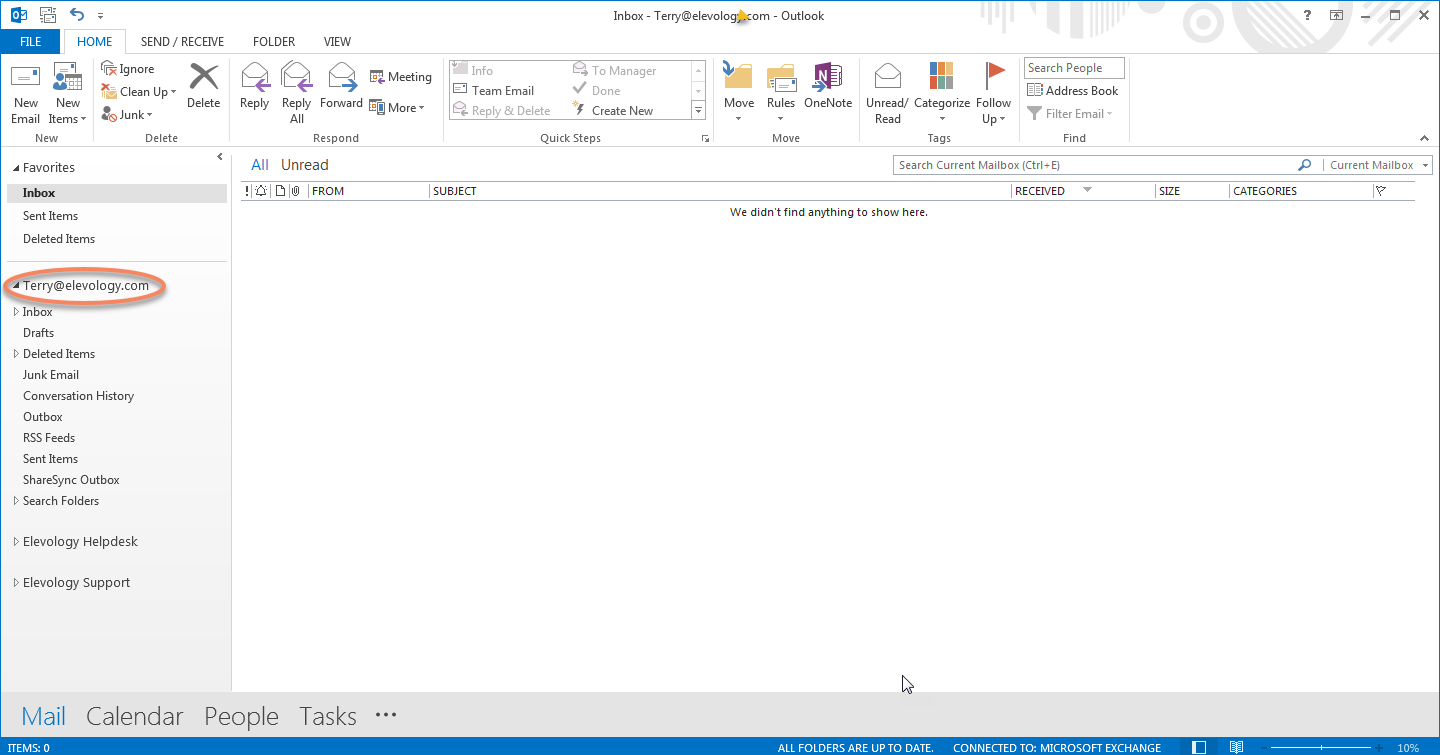Open the Conversation History folder
Image resolution: width=1440 pixels, height=755 pixels.
(78, 396)
